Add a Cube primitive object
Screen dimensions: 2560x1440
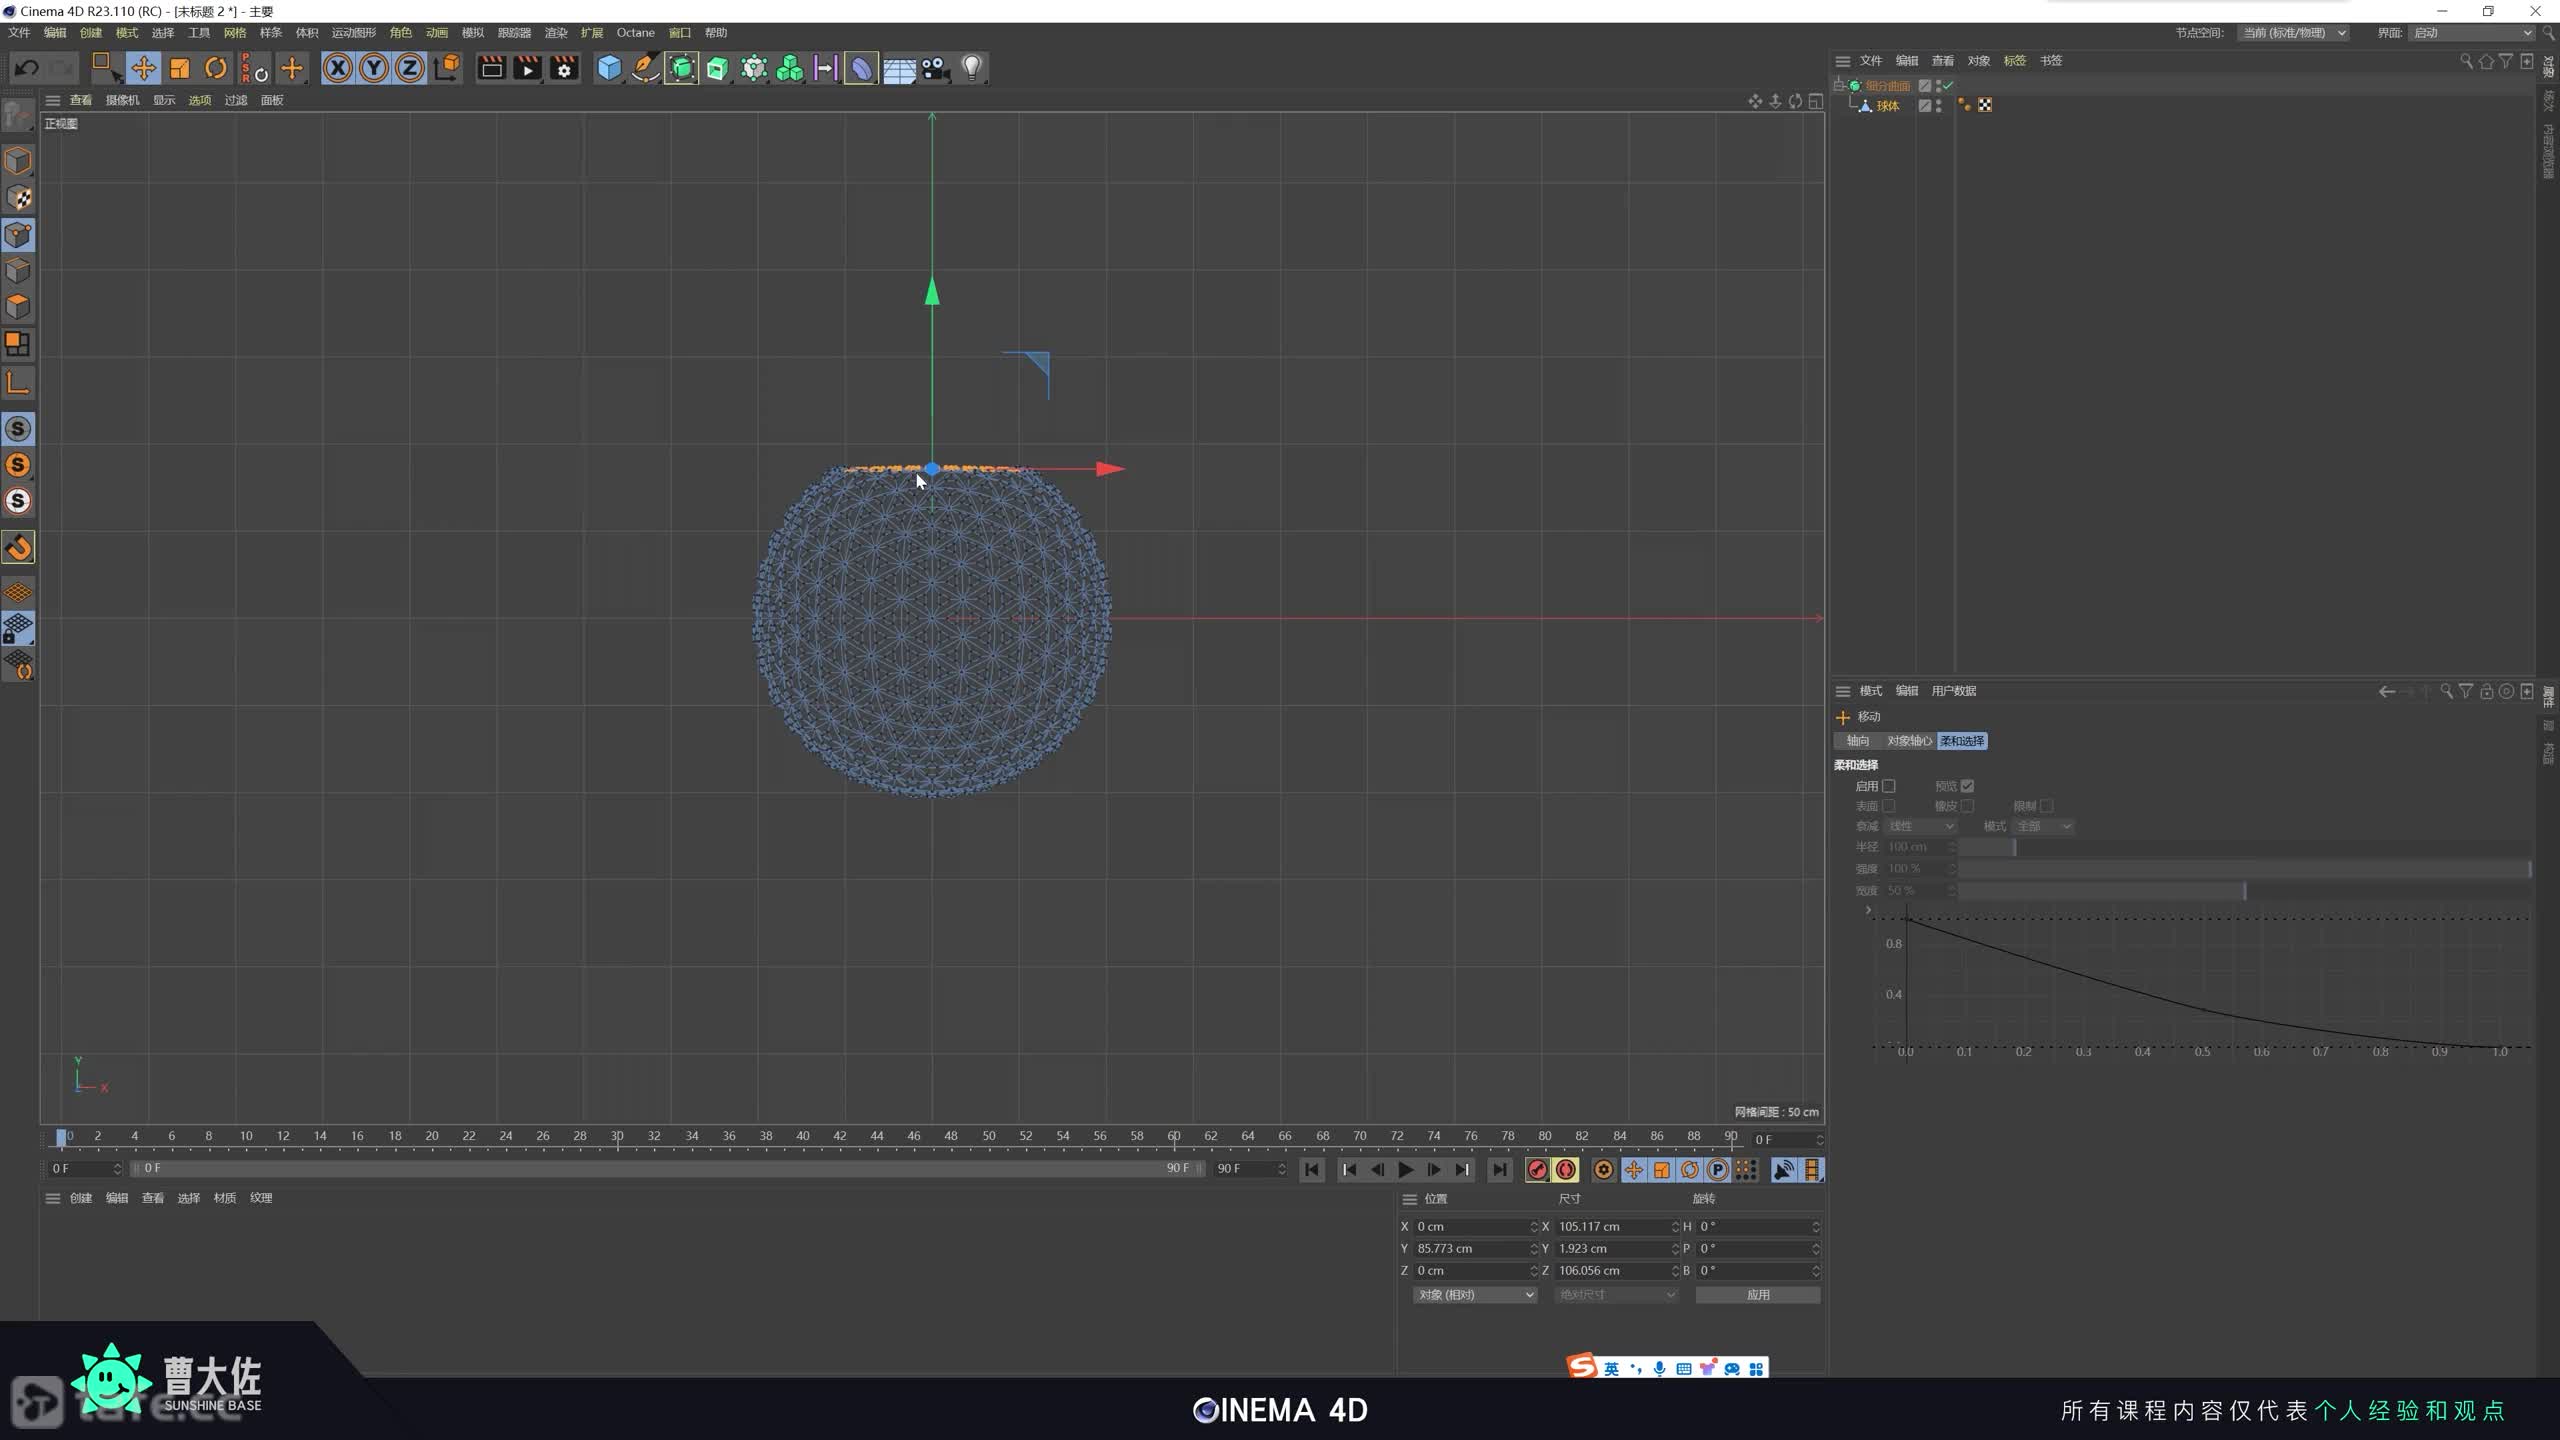tap(608, 68)
